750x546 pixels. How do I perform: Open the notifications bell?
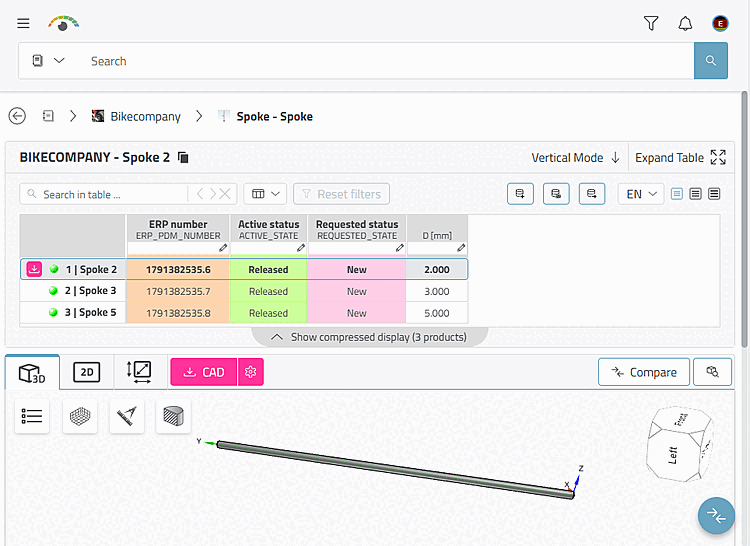685,23
